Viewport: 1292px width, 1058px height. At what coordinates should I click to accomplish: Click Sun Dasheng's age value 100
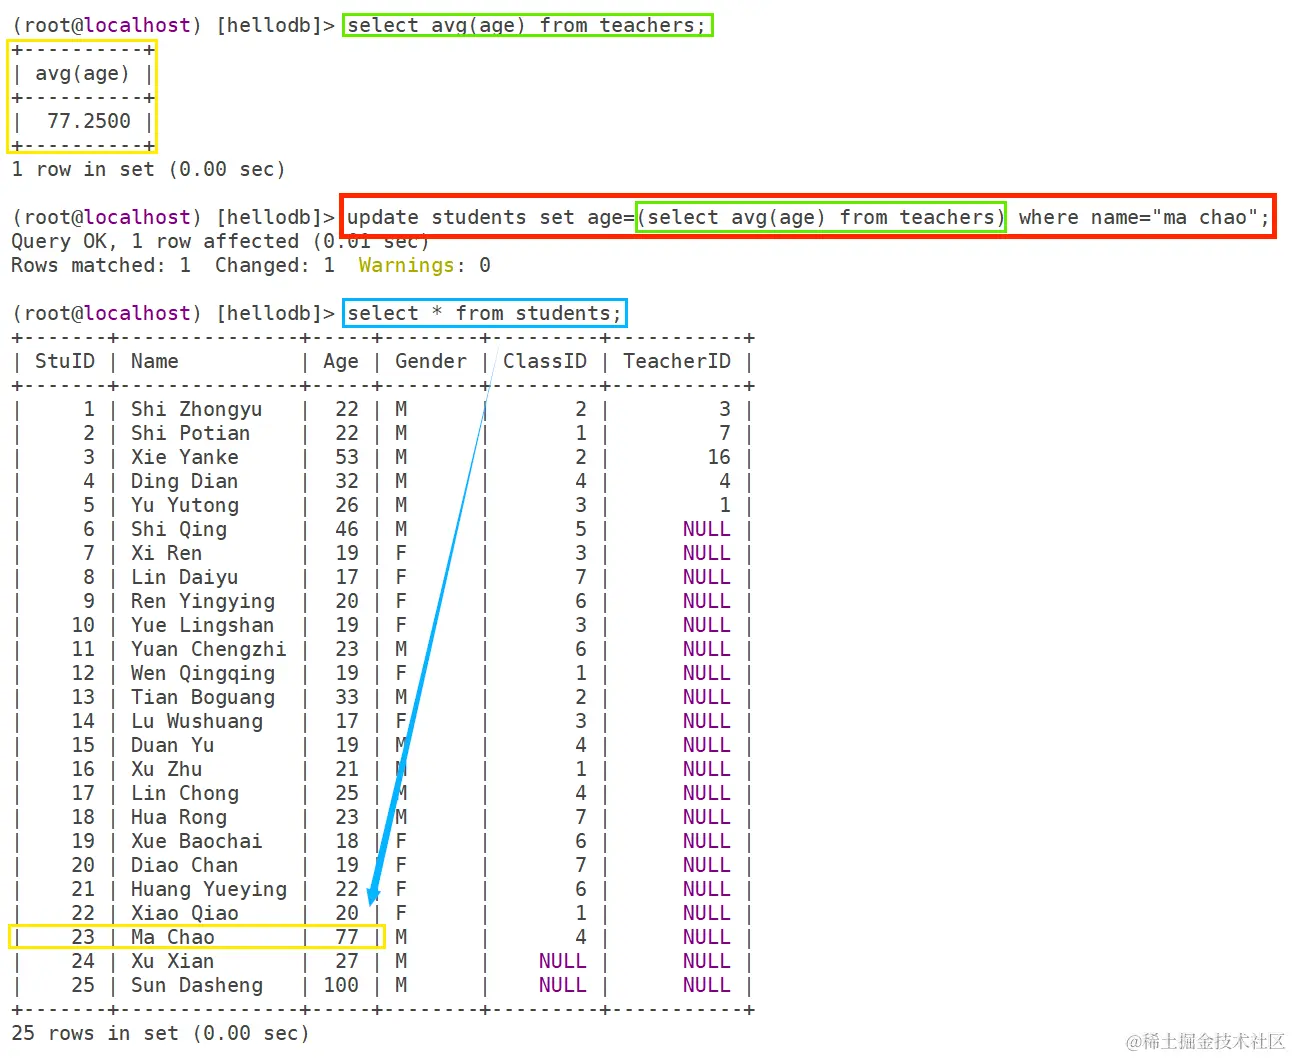[341, 985]
